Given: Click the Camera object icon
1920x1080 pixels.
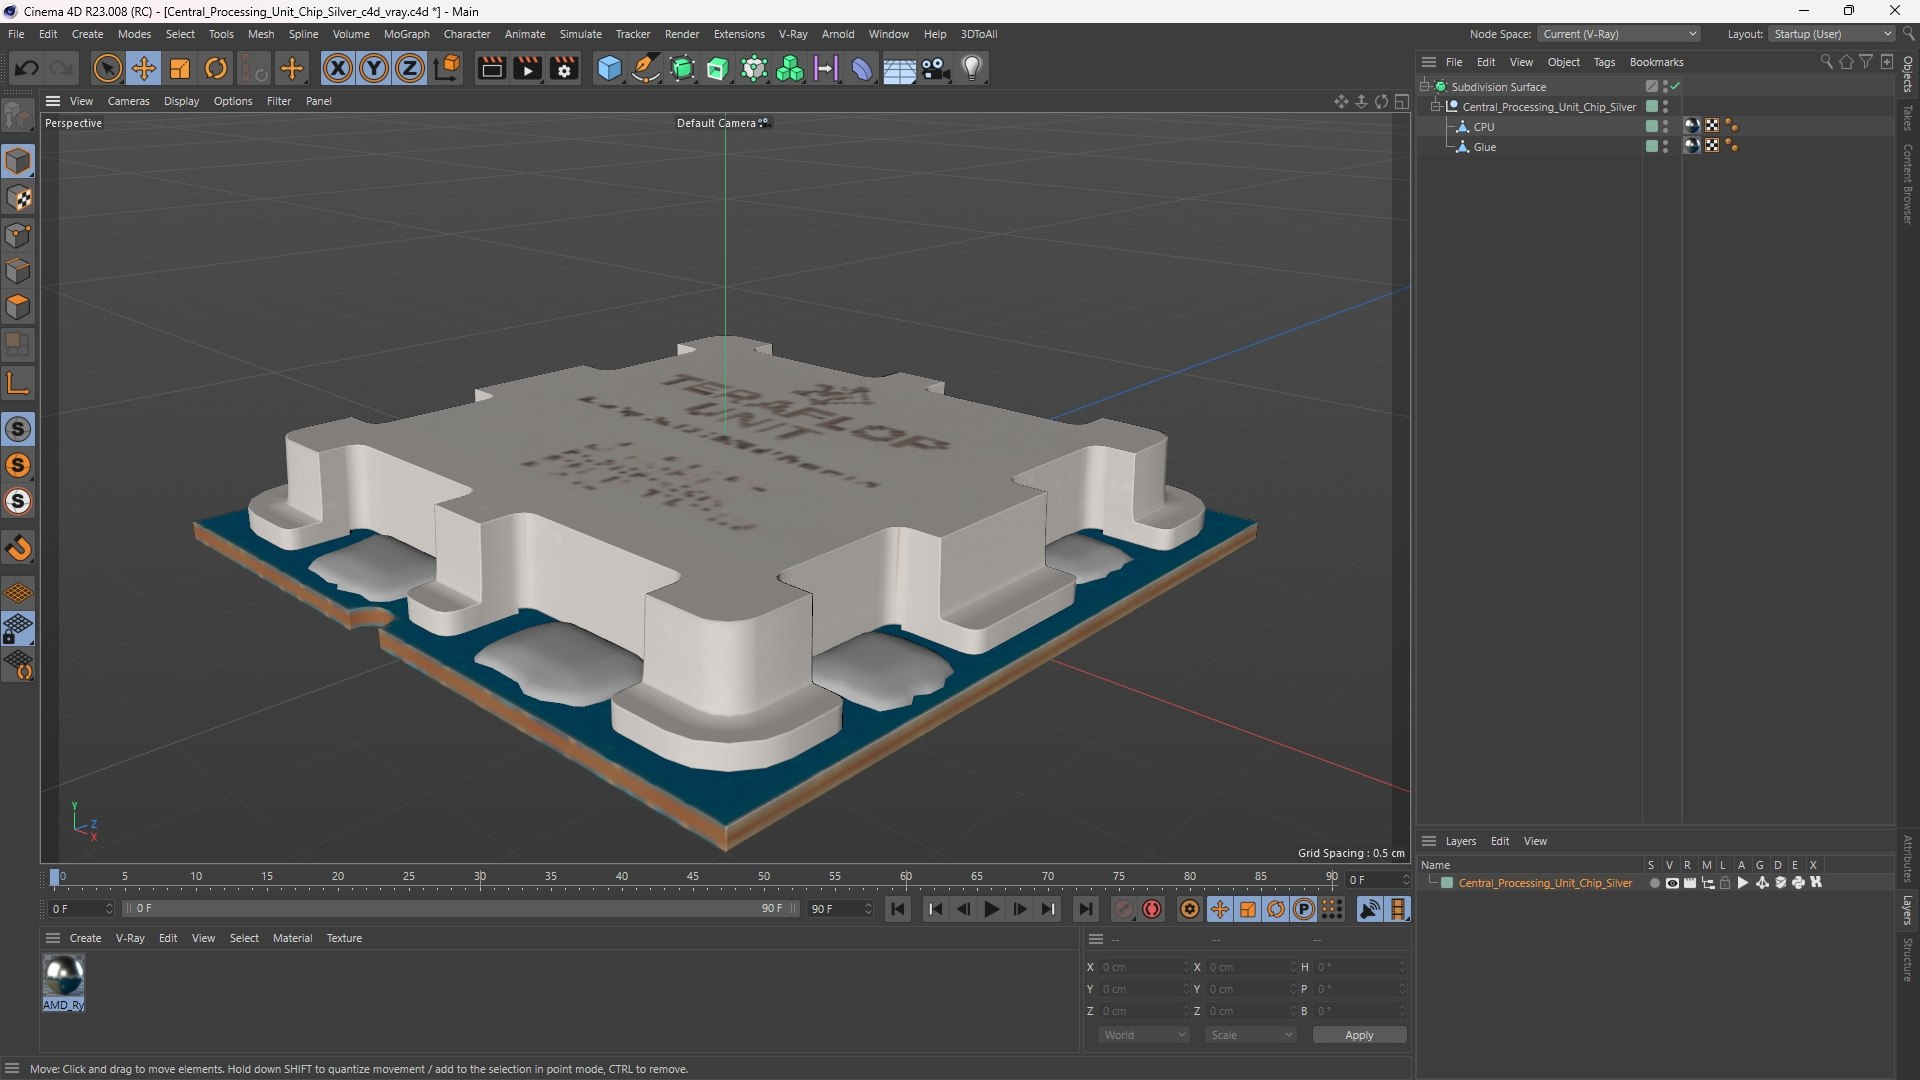Looking at the screenshot, I should tap(936, 68).
